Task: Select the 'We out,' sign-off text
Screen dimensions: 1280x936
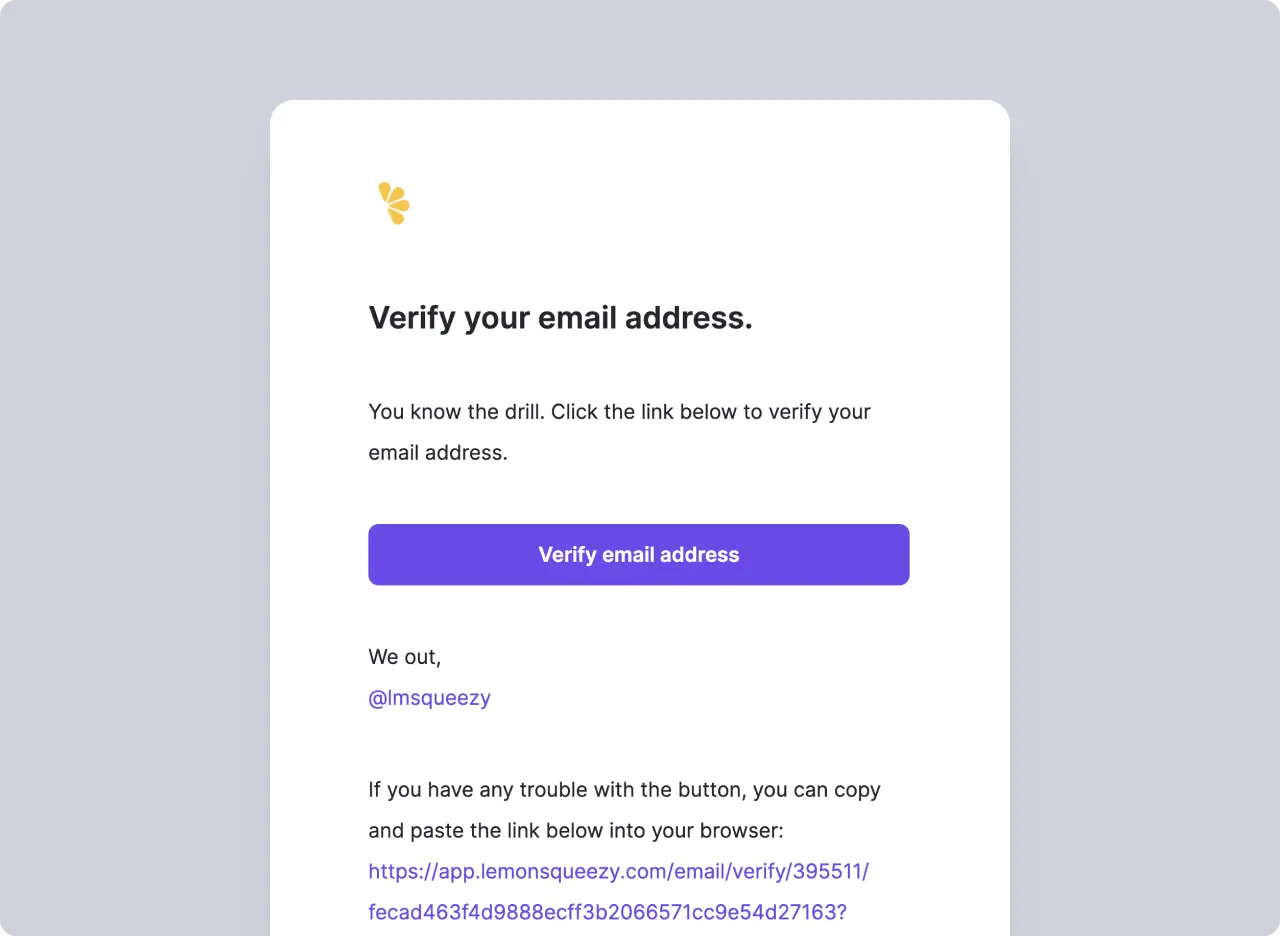Action: point(405,657)
